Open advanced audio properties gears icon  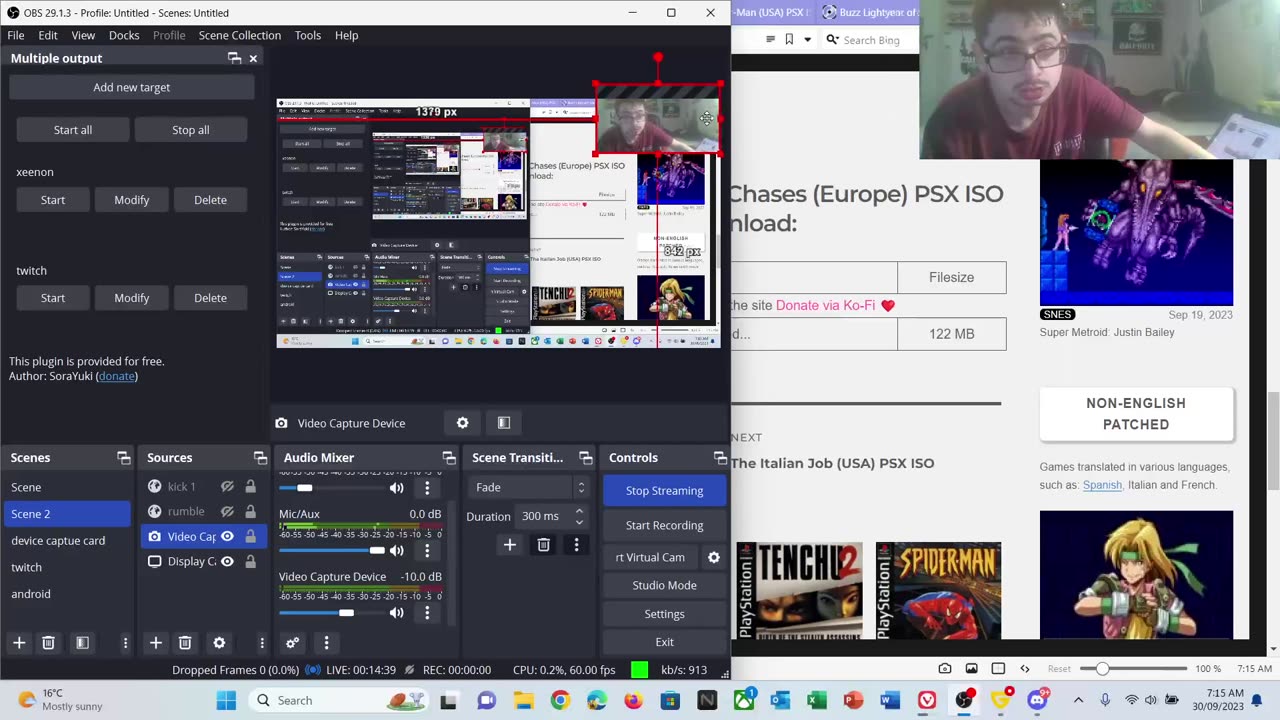point(292,643)
